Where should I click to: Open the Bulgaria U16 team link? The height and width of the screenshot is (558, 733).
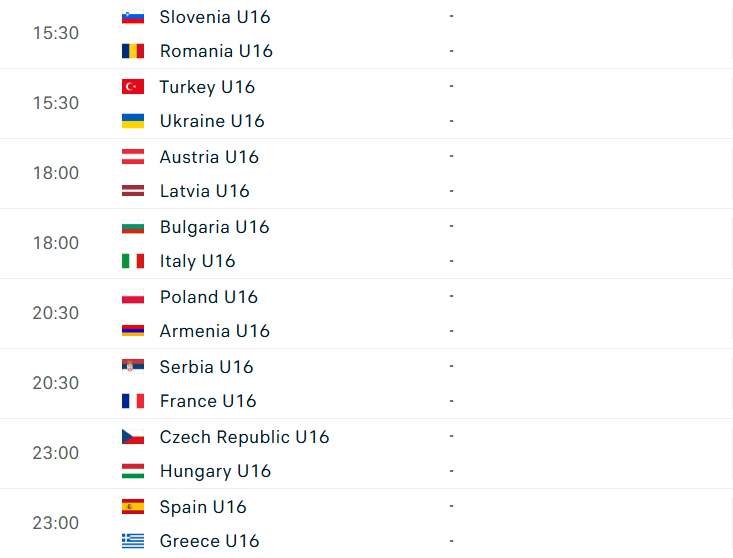(215, 227)
